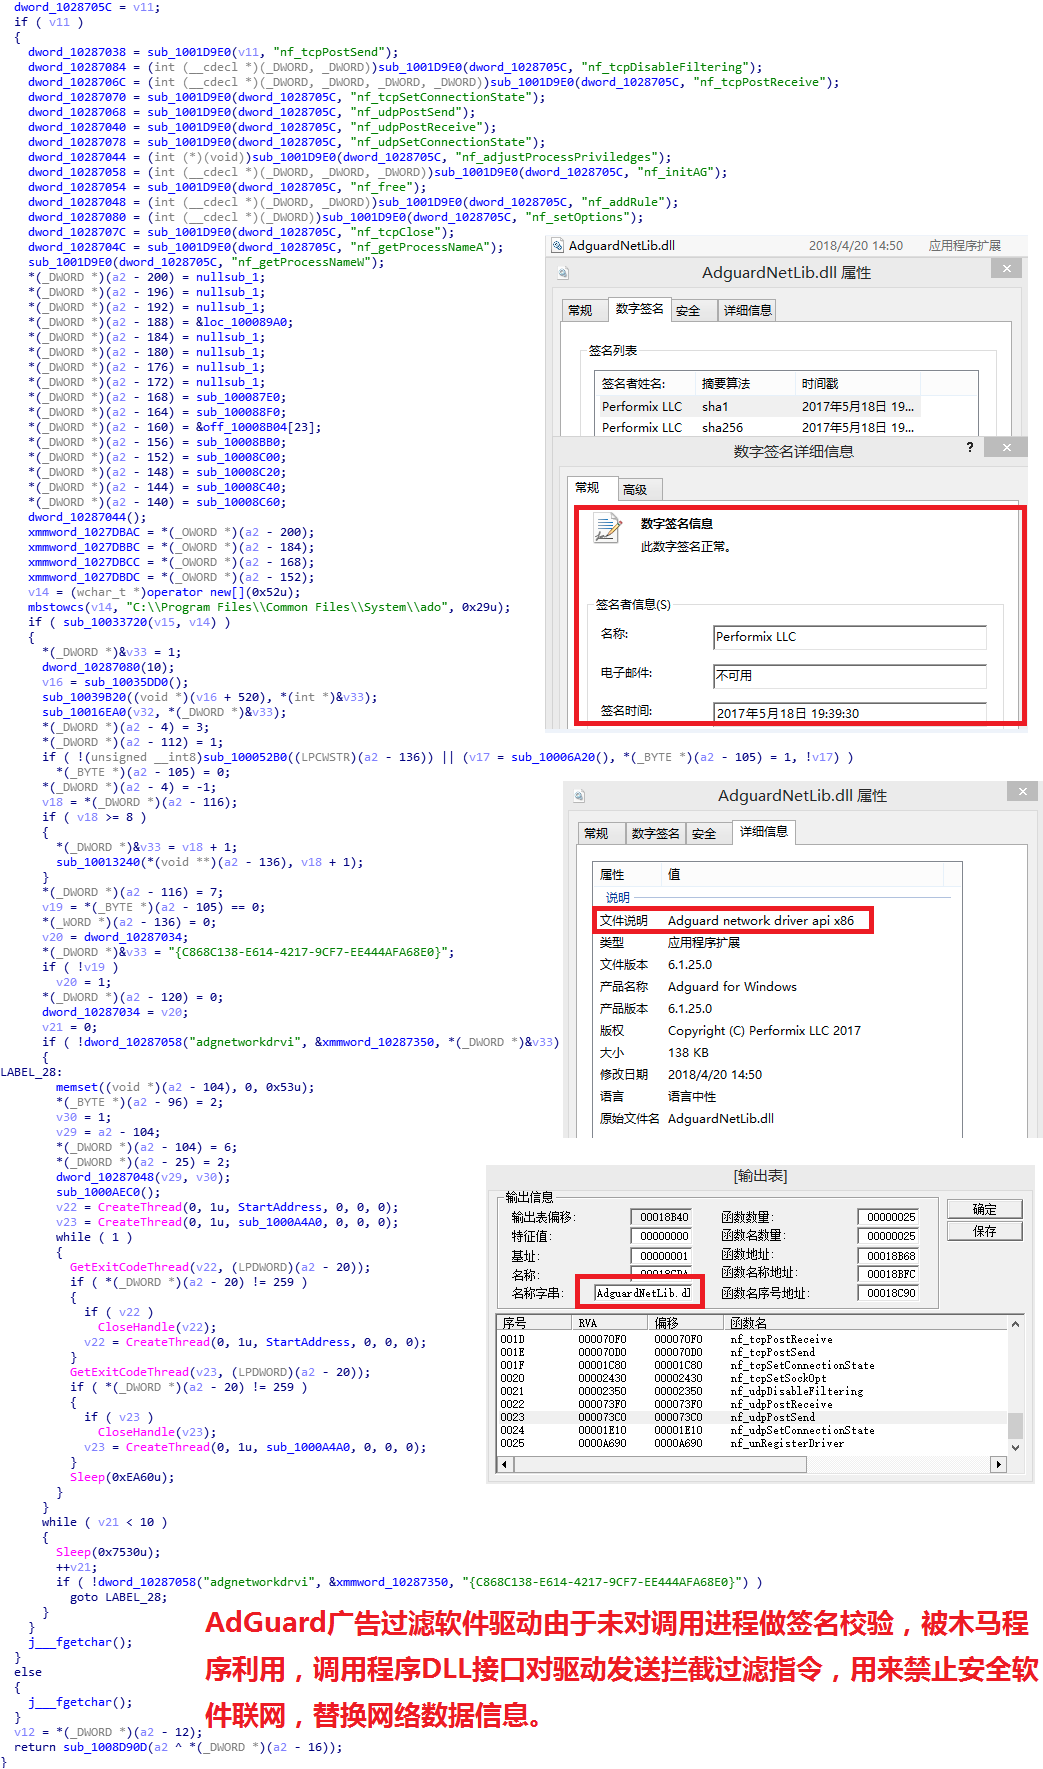Click the AdguardNetLib.dll file icon in explorer row

(558, 246)
